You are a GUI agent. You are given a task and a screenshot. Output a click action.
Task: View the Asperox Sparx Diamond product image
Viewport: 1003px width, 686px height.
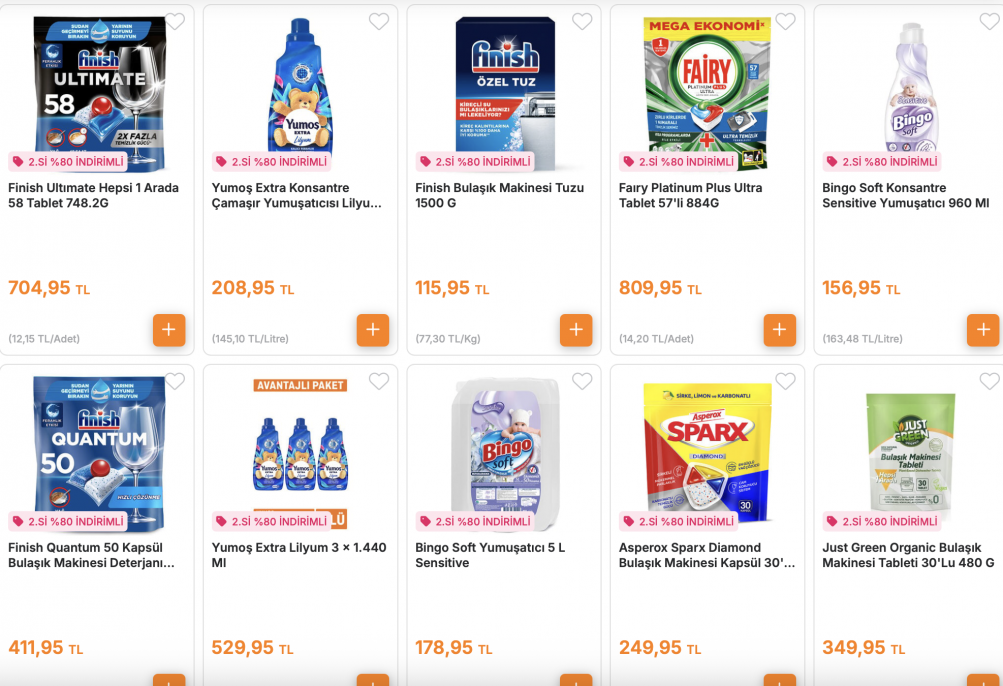point(707,445)
